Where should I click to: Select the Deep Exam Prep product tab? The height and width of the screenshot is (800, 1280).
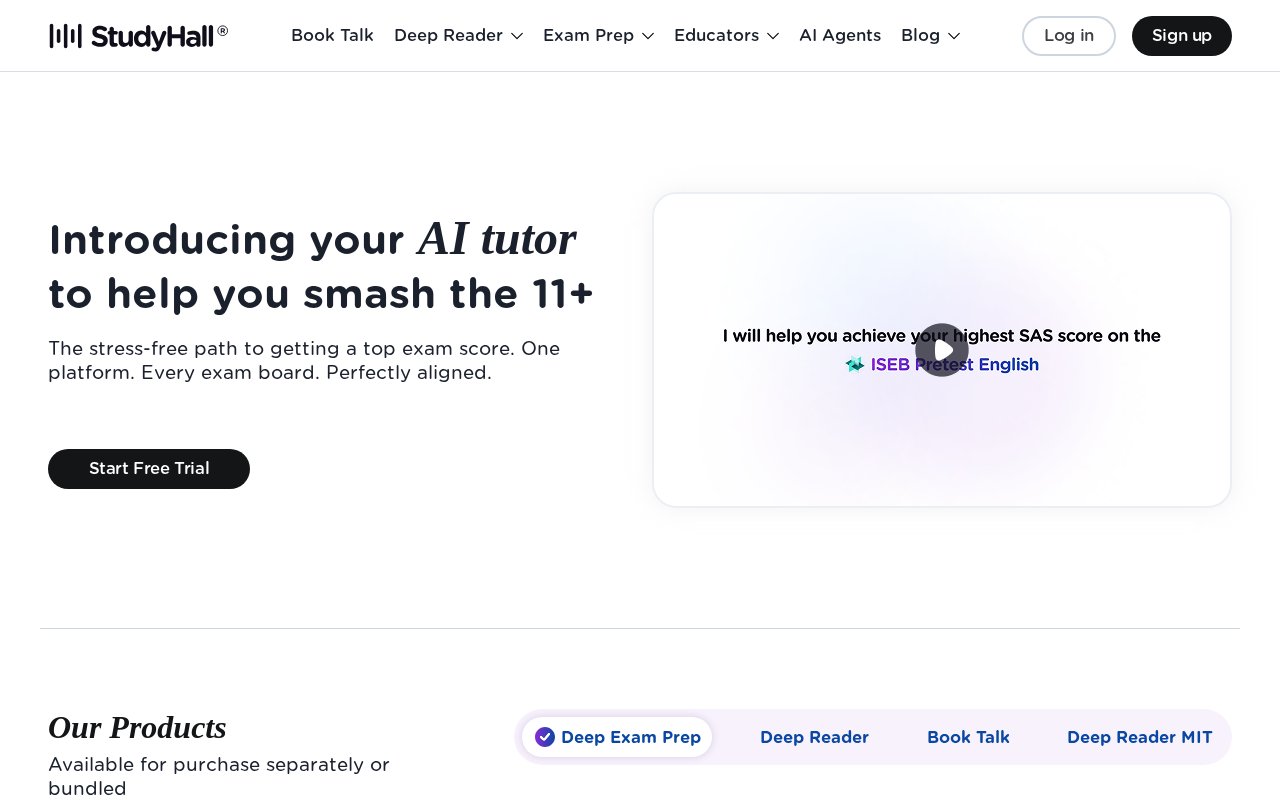point(617,737)
